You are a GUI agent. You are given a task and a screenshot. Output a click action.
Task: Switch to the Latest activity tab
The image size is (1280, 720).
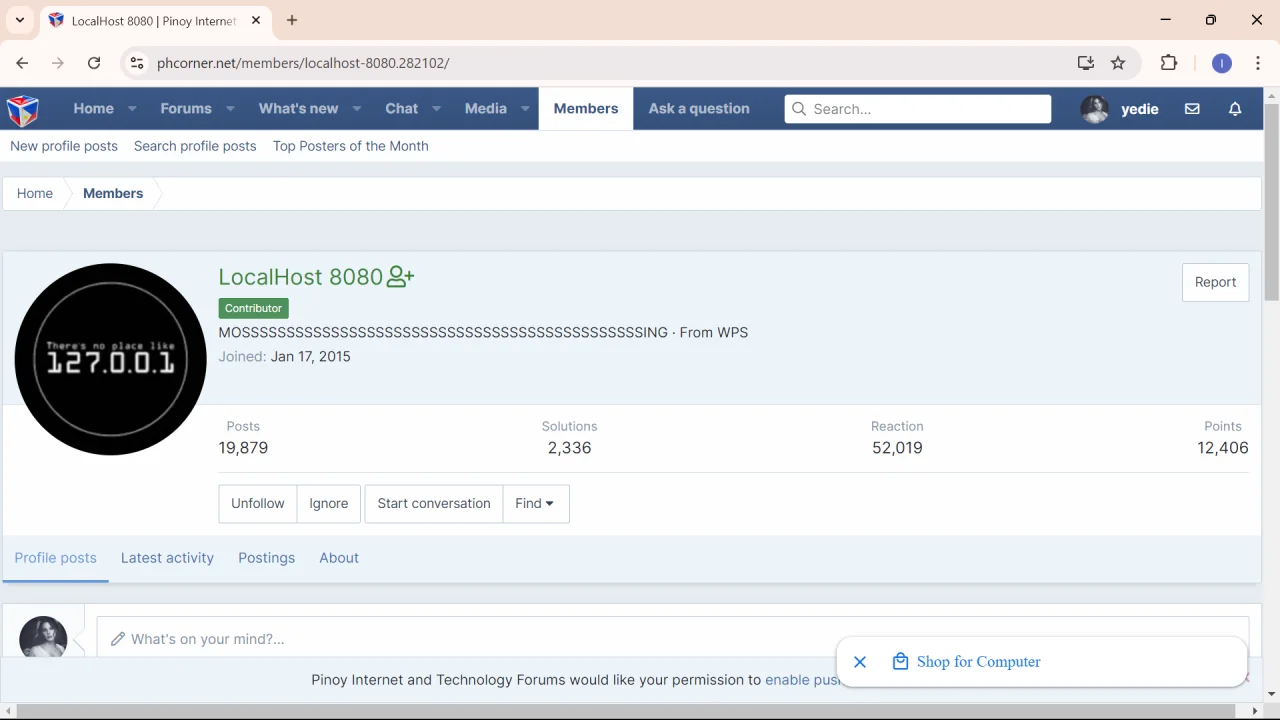tap(167, 558)
